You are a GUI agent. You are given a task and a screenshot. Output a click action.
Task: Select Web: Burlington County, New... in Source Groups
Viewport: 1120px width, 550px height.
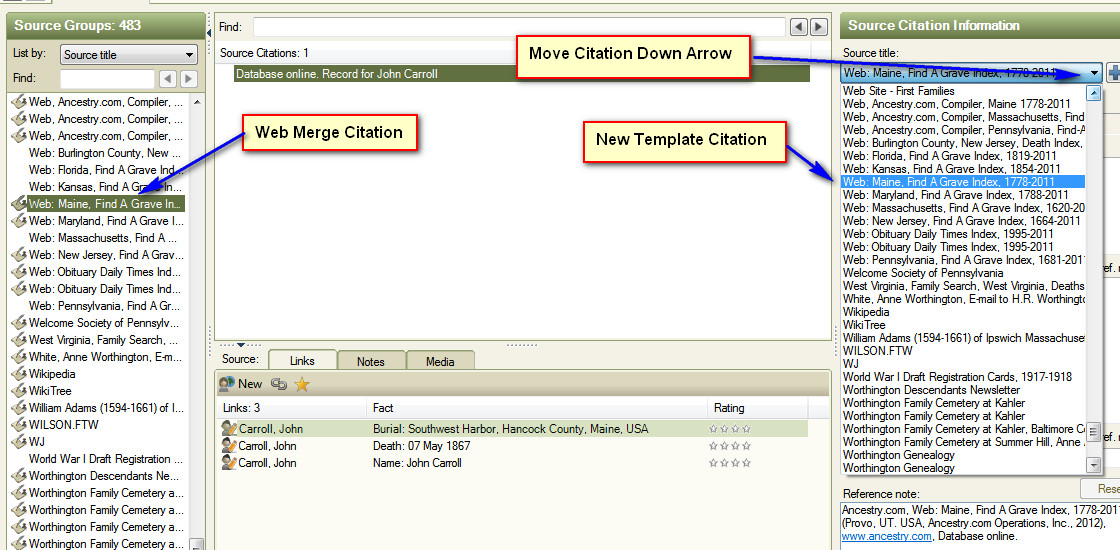105,153
